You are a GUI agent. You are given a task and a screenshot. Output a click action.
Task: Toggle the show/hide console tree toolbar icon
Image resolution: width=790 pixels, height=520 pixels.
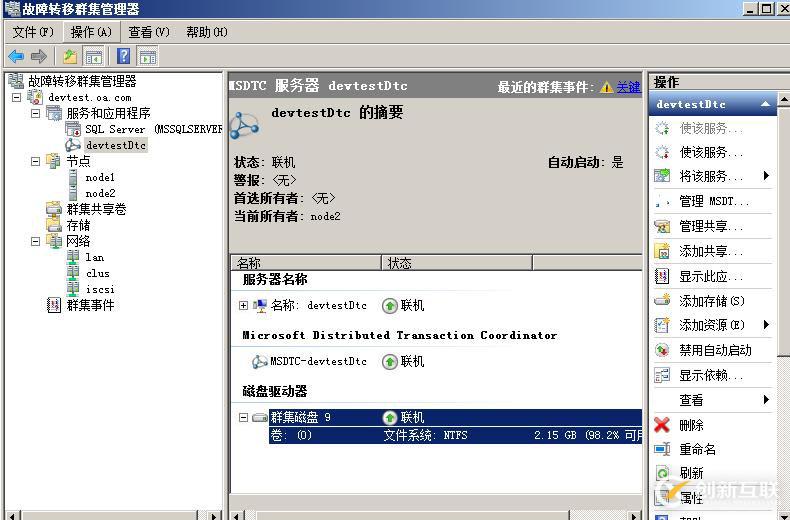point(94,56)
